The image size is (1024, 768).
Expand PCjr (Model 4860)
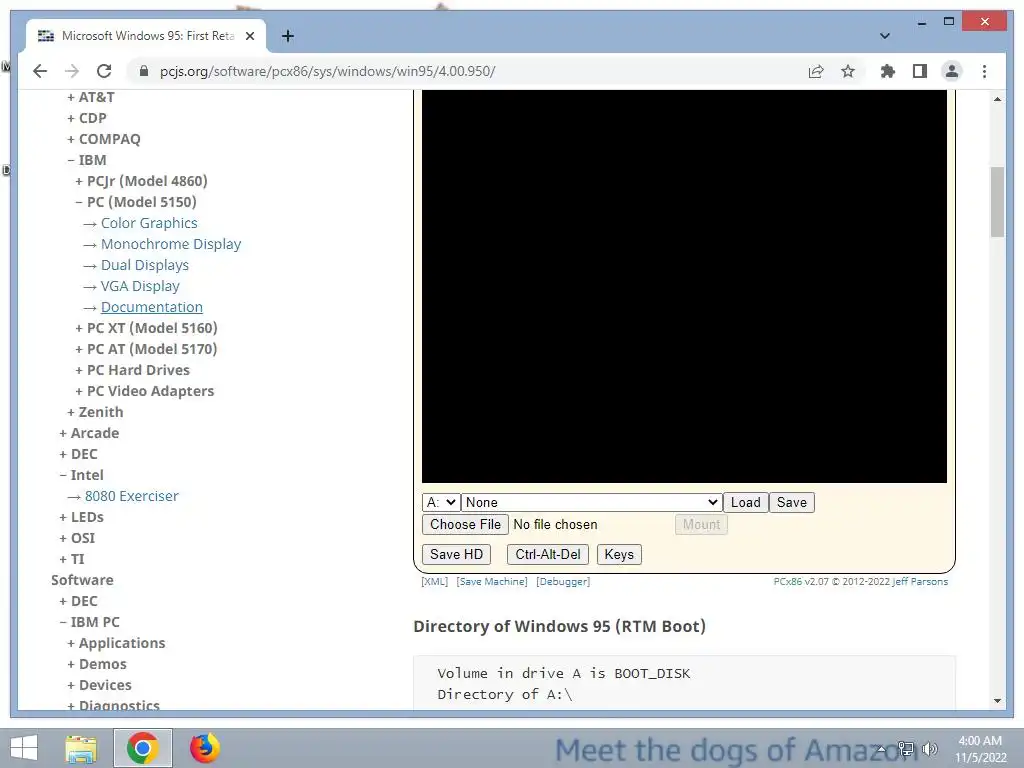141,181
